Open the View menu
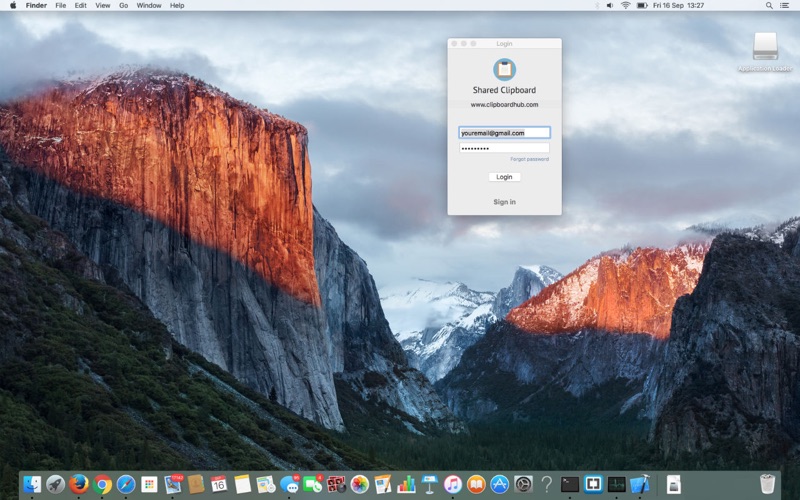The height and width of the screenshot is (500, 800). click(x=103, y=6)
